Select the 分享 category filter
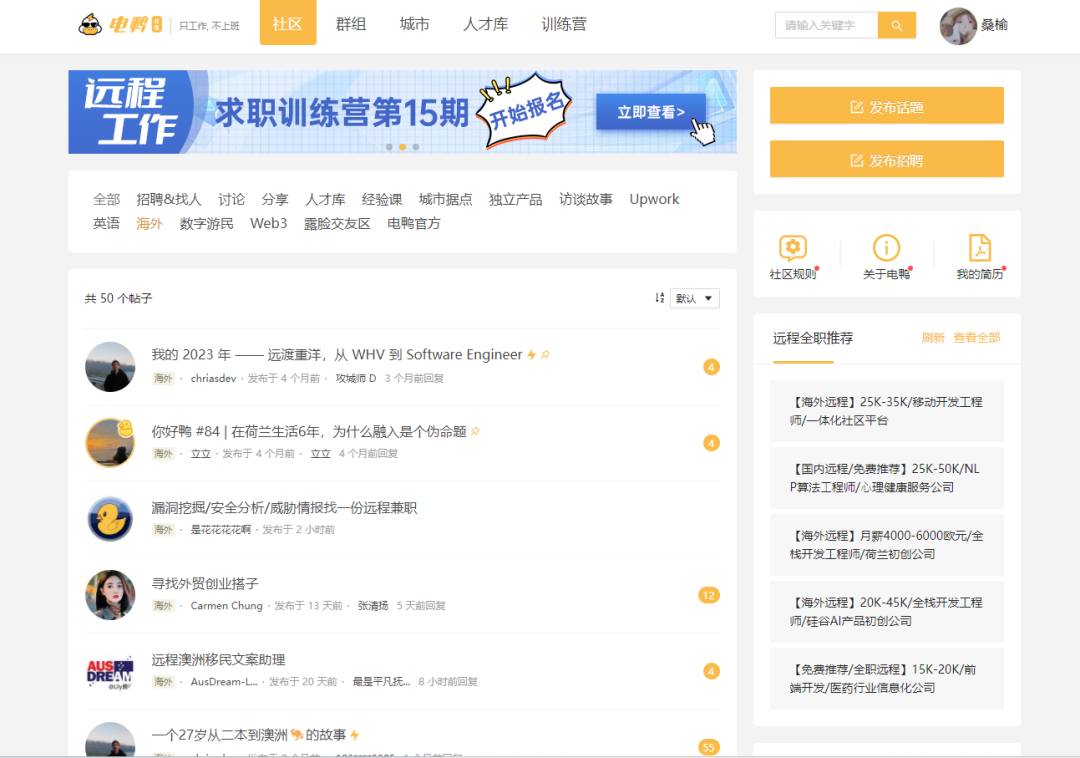Image resolution: width=1080 pixels, height=758 pixels. [x=275, y=200]
